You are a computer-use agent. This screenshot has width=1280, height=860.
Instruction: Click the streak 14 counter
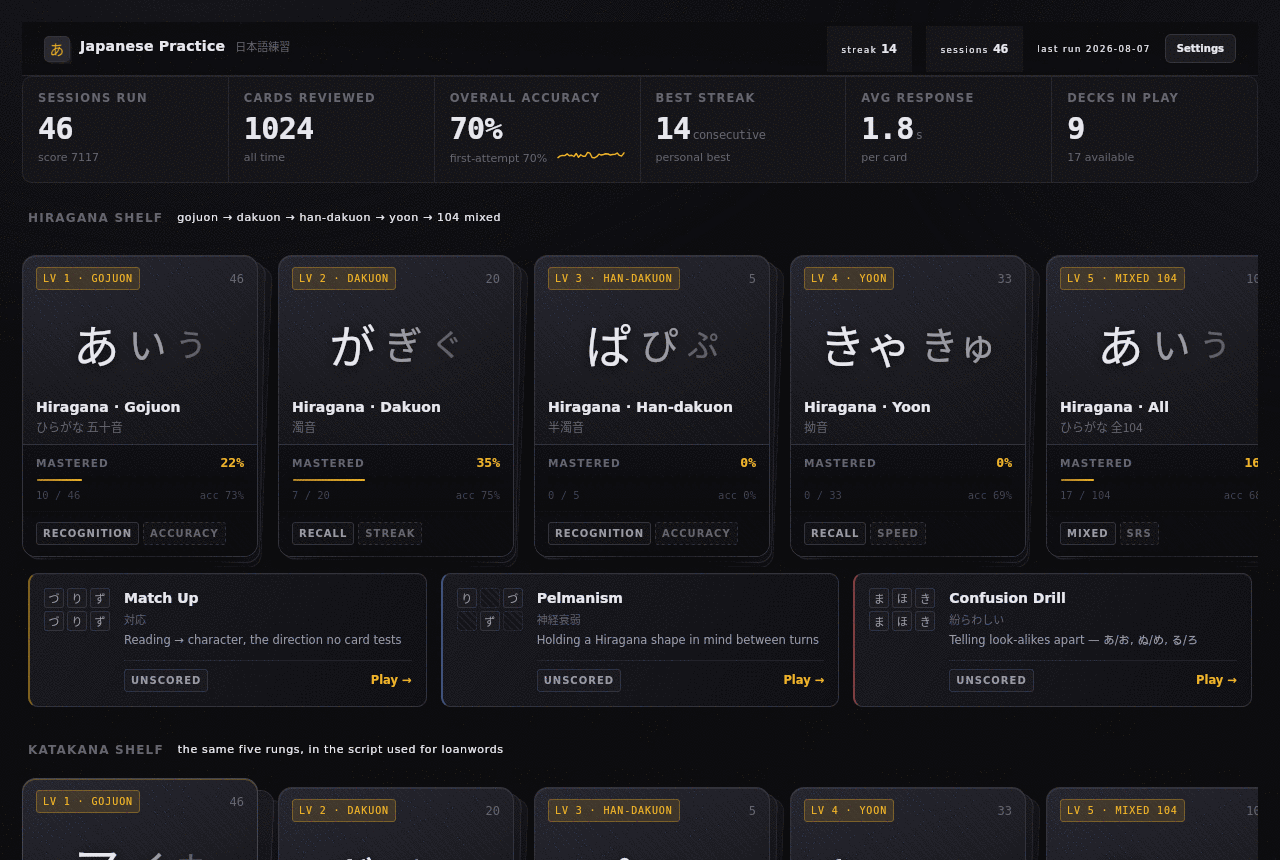[869, 49]
